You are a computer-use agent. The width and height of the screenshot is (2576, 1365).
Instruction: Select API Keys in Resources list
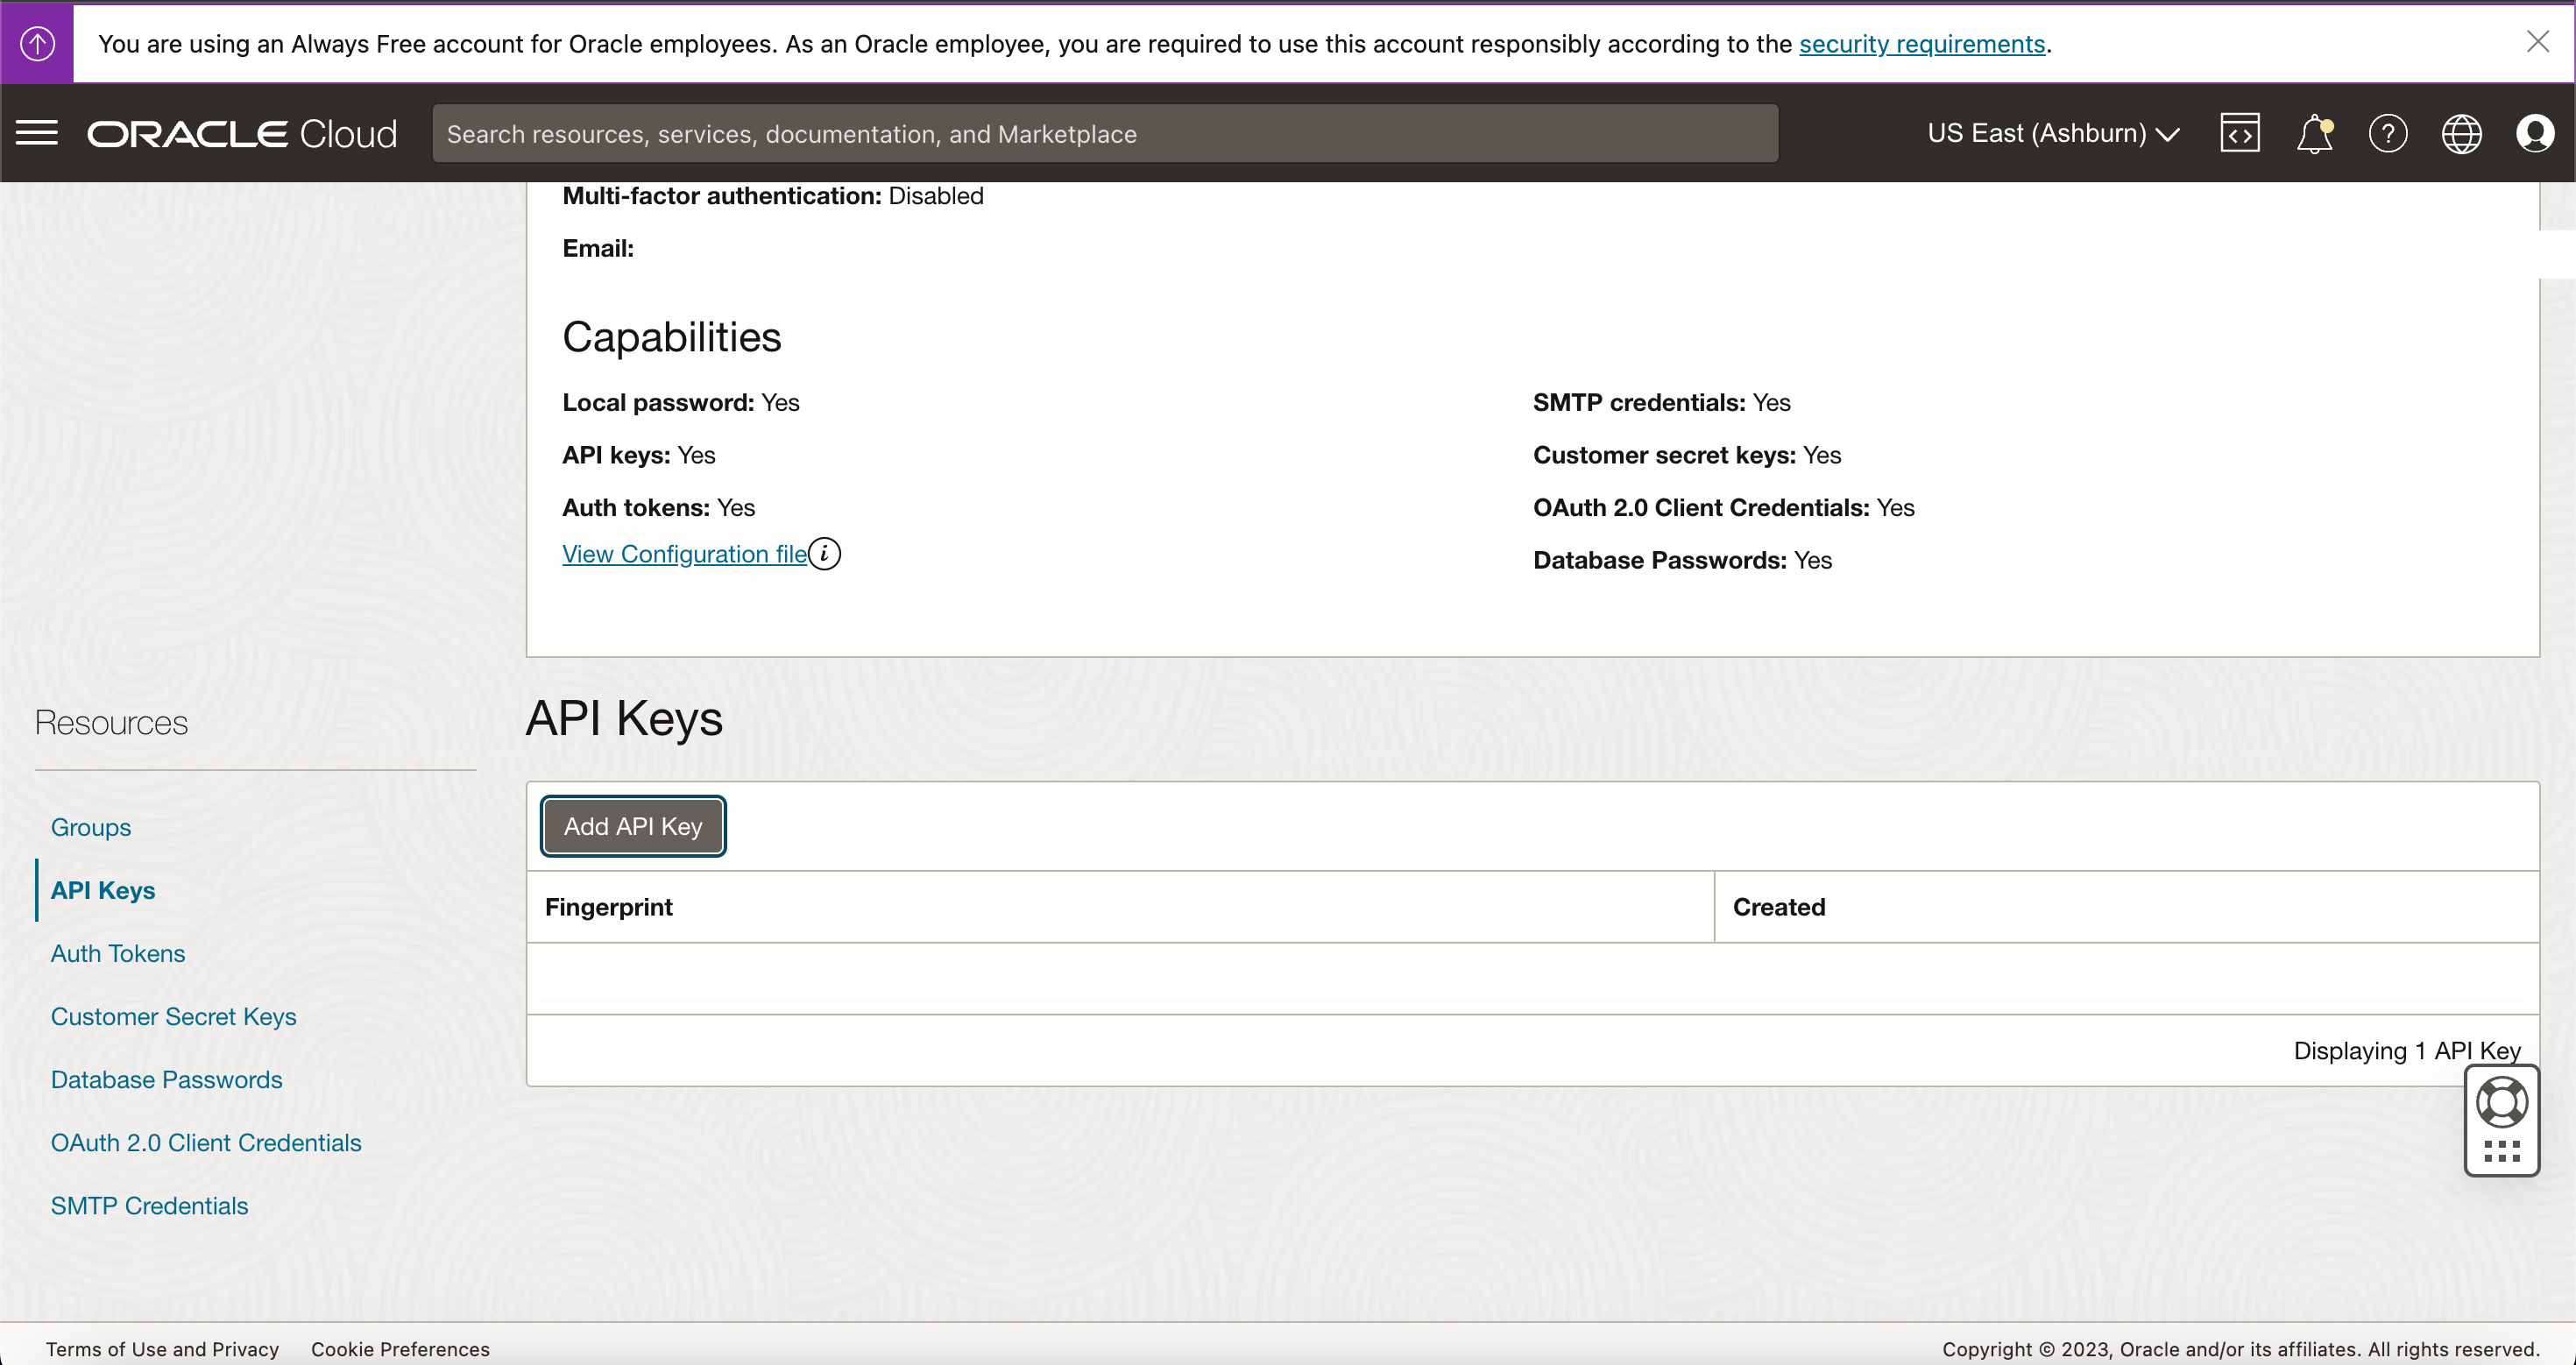pos(103,890)
